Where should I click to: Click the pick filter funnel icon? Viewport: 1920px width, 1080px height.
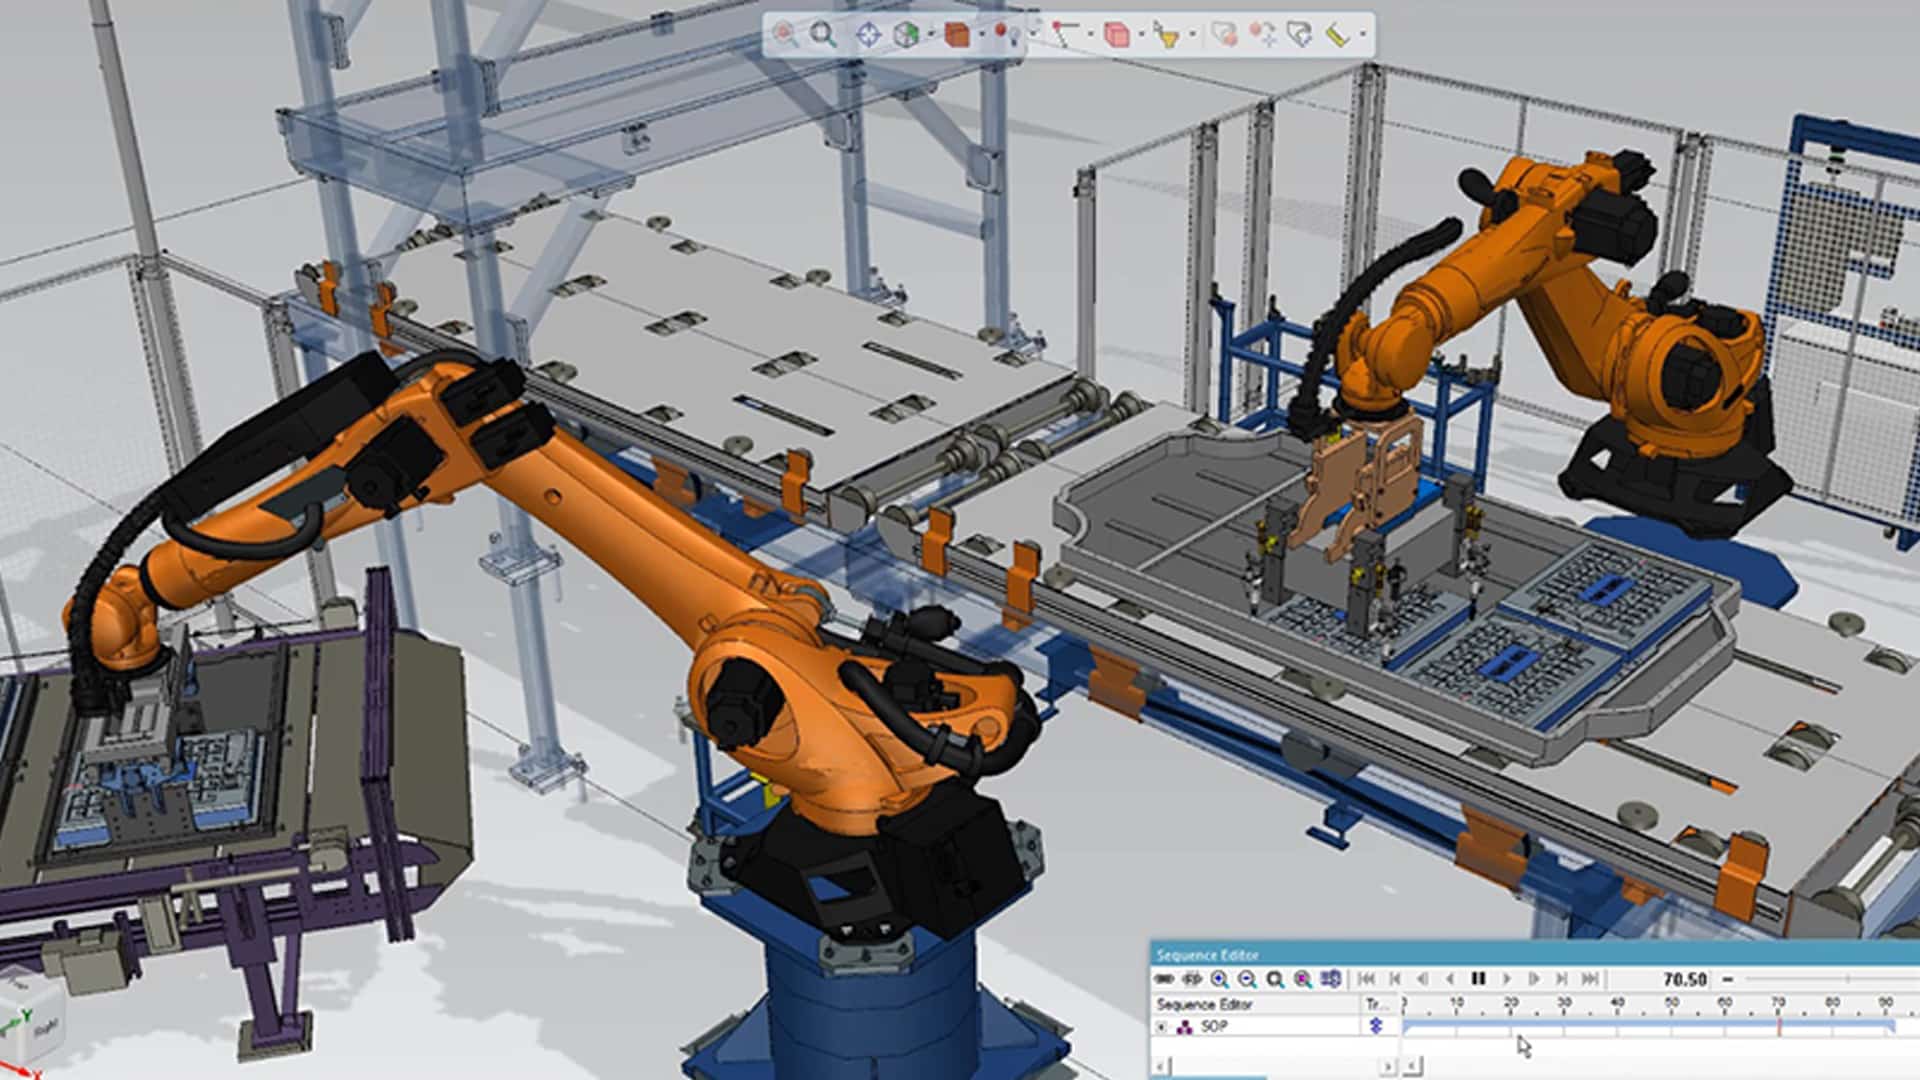(x=1165, y=34)
